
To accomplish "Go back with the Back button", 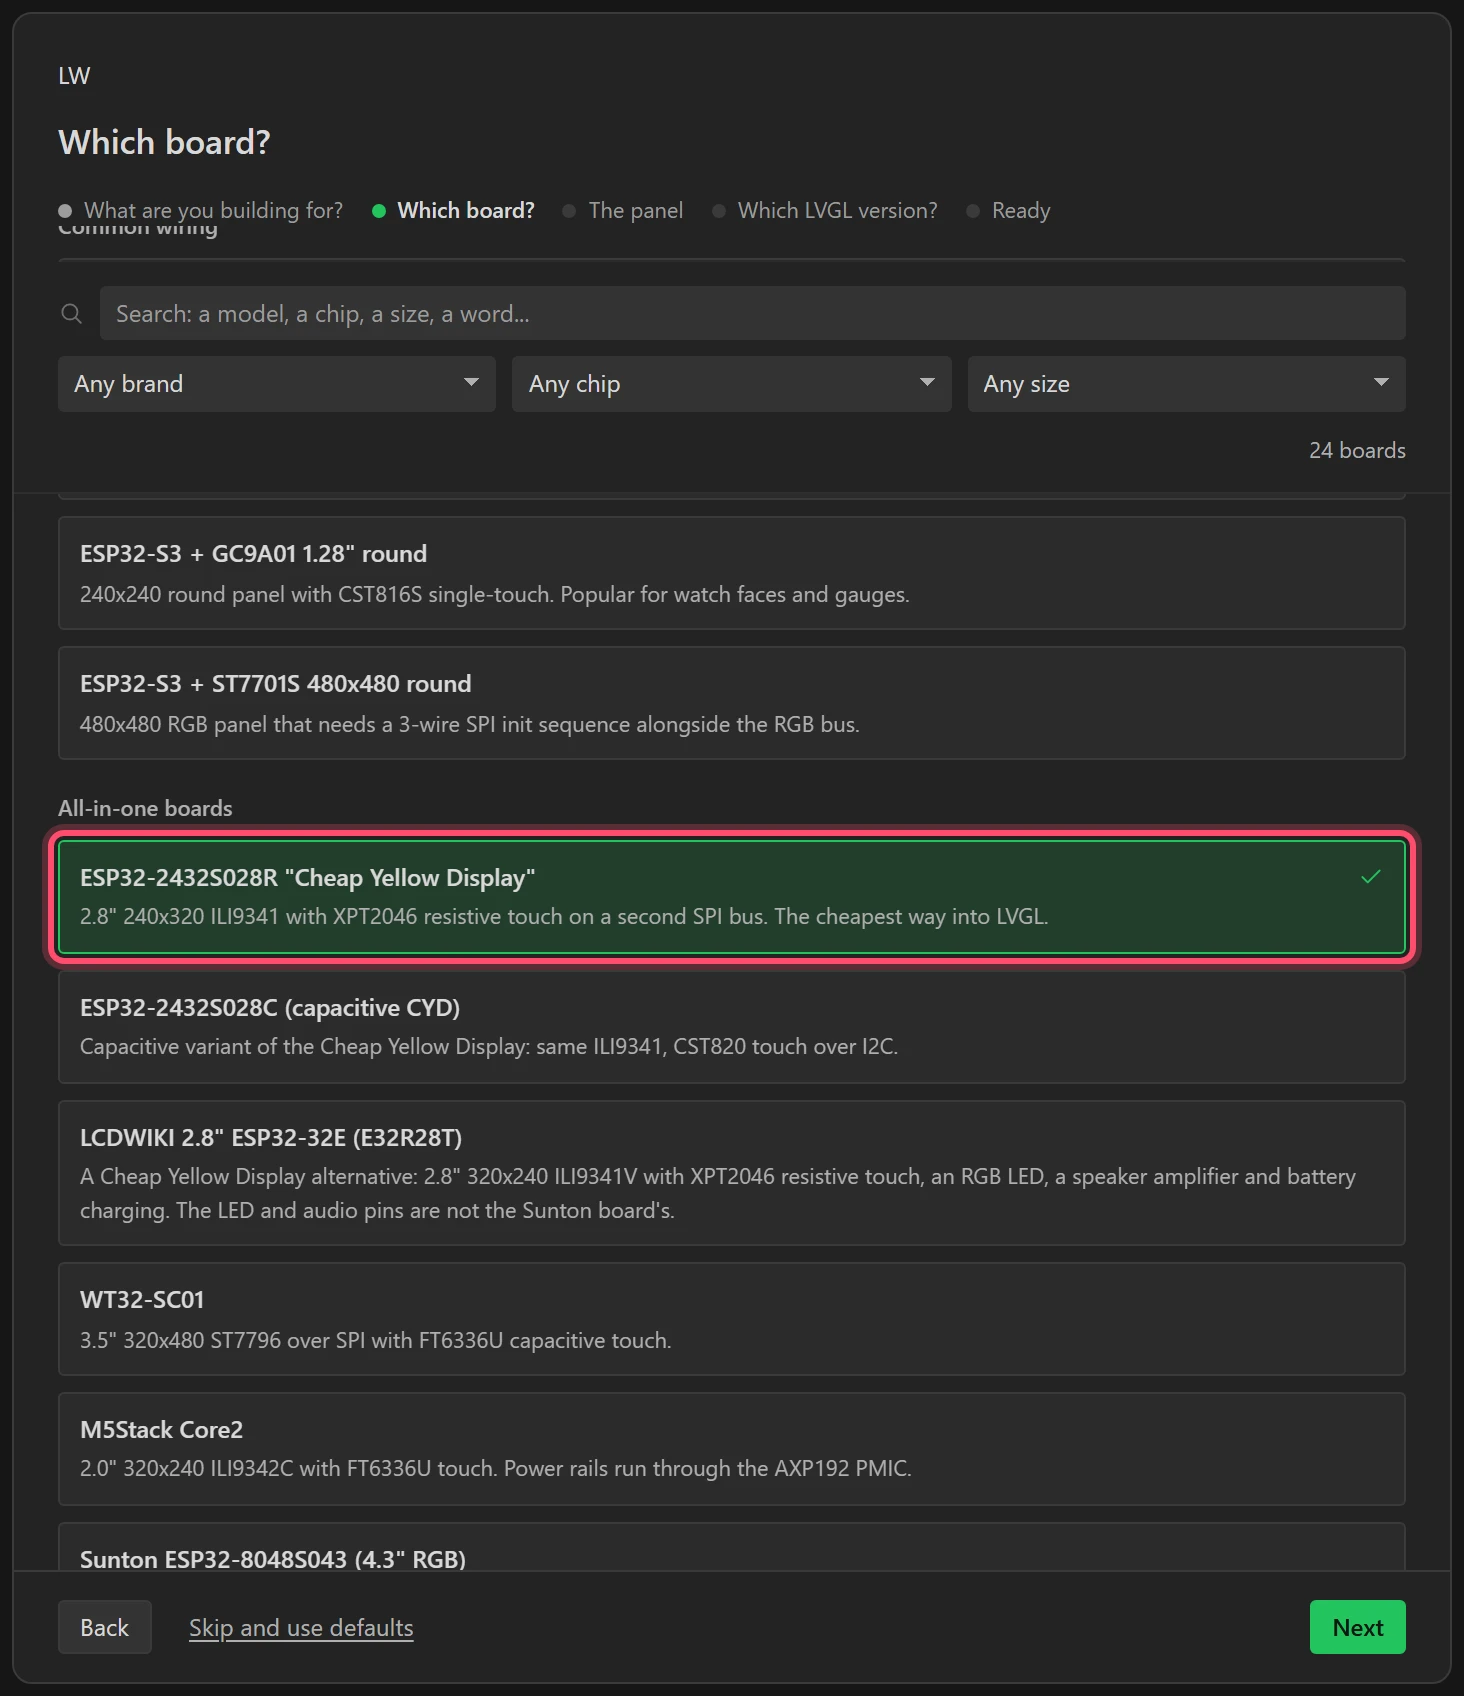I will point(105,1627).
